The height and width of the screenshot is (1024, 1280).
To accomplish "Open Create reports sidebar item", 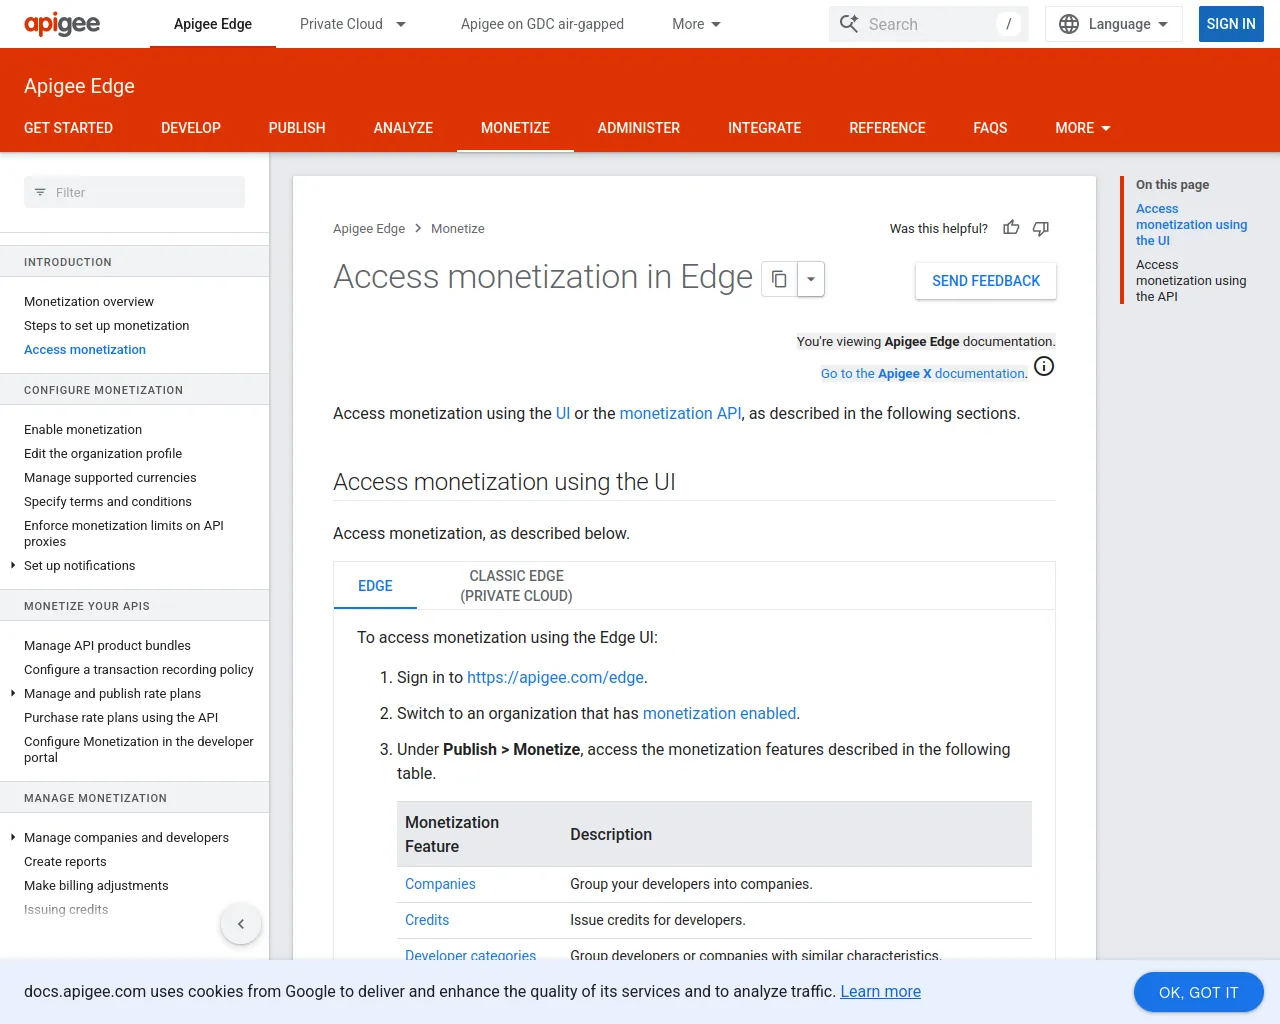I will click(x=65, y=862).
